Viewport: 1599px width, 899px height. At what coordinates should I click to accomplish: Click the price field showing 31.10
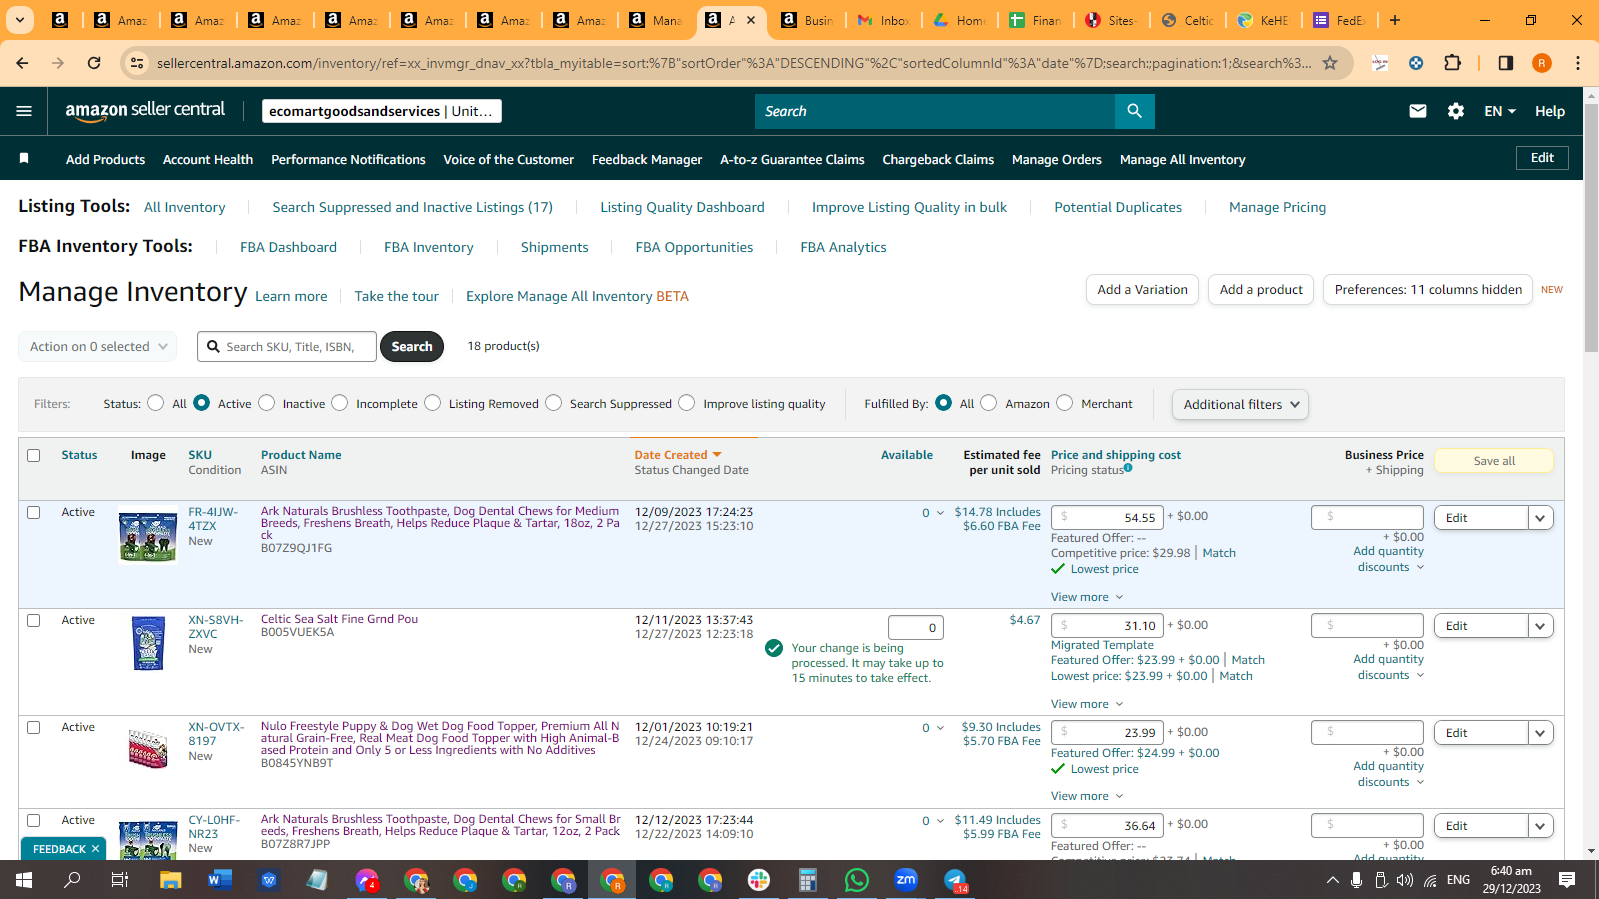pos(1107,626)
